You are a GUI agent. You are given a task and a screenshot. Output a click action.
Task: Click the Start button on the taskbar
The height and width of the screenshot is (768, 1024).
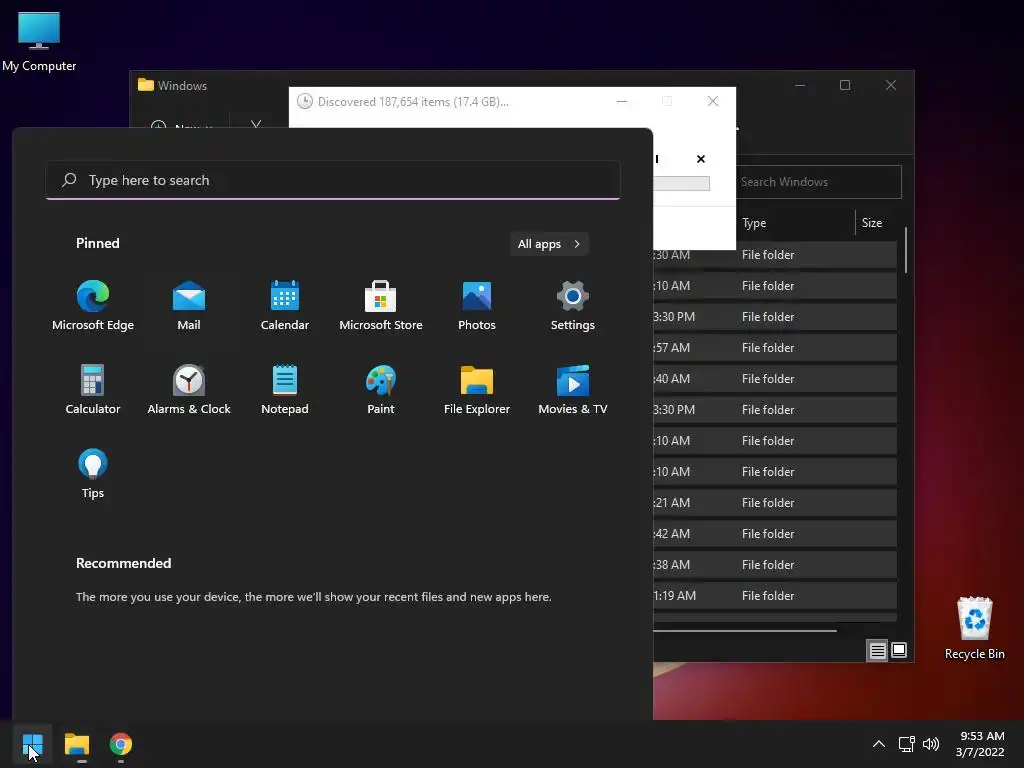coord(32,744)
